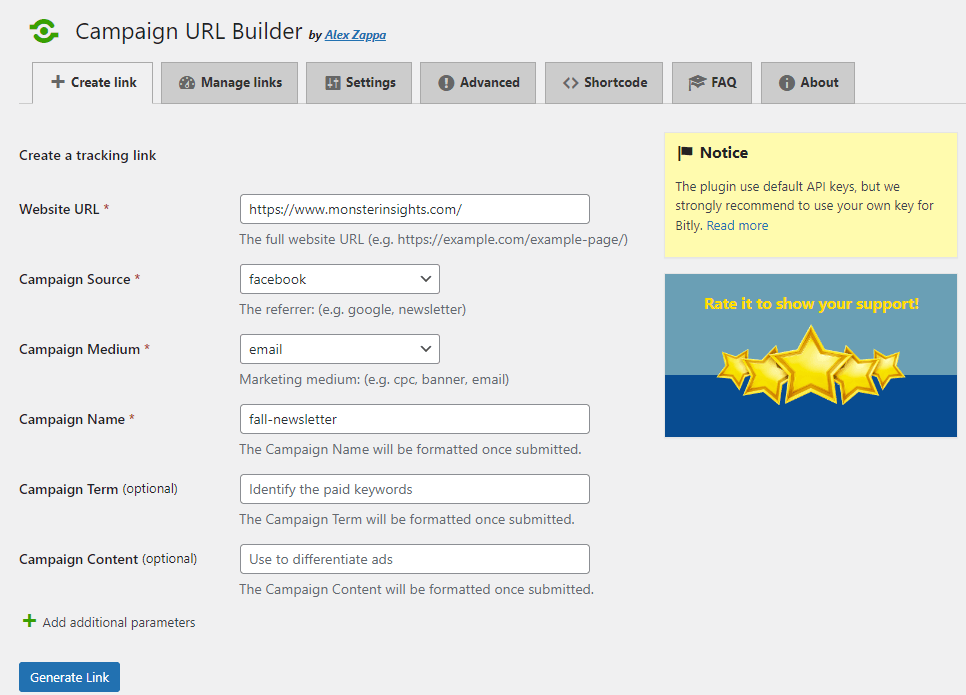
Task: Click the flag icon in the Notice box
Action: click(685, 152)
